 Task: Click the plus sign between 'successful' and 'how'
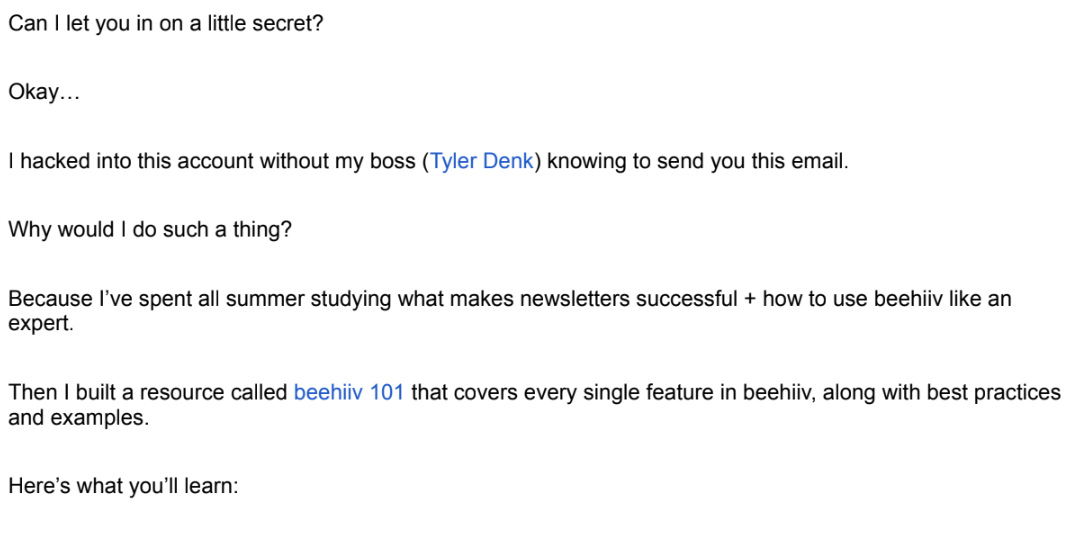point(750,299)
